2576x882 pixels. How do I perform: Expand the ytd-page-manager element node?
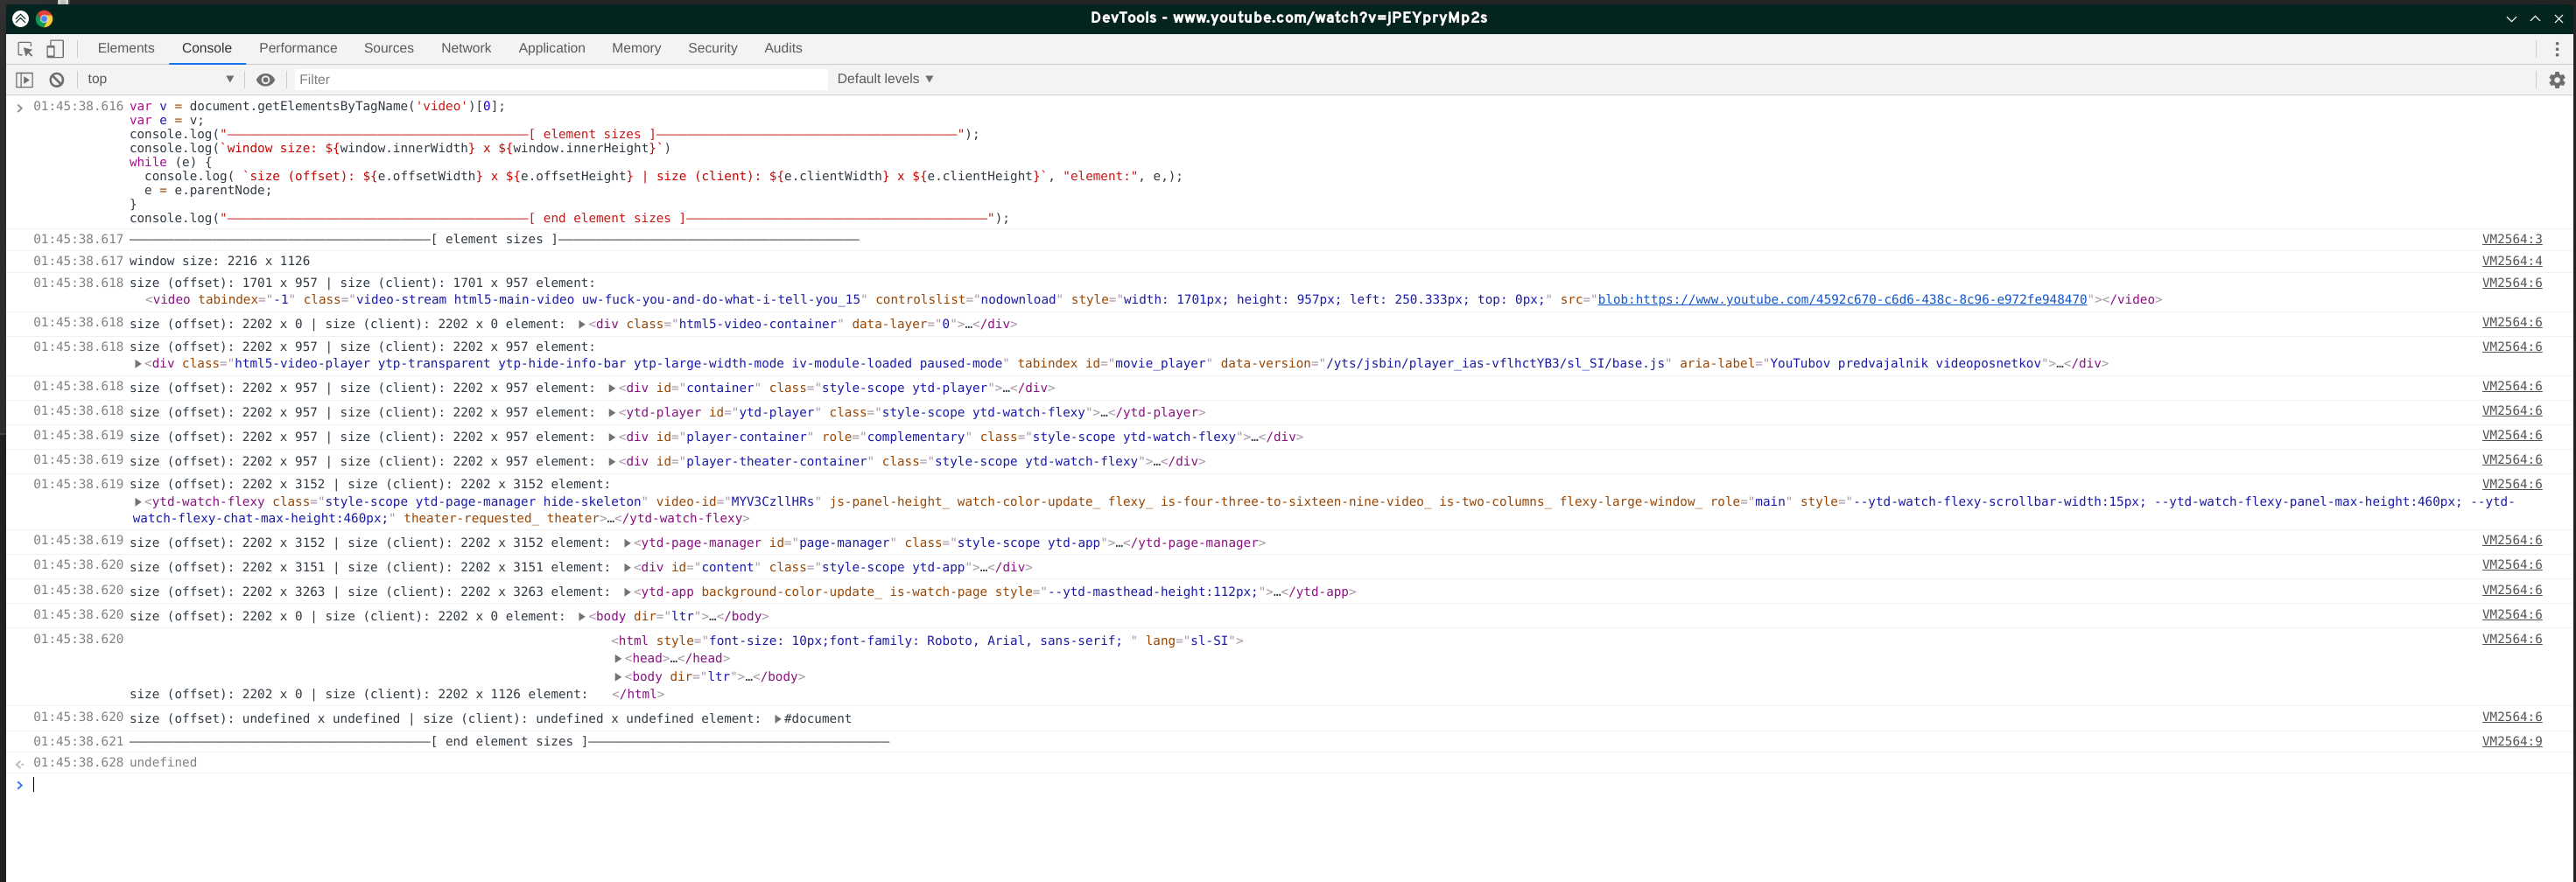pyautogui.click(x=626, y=543)
